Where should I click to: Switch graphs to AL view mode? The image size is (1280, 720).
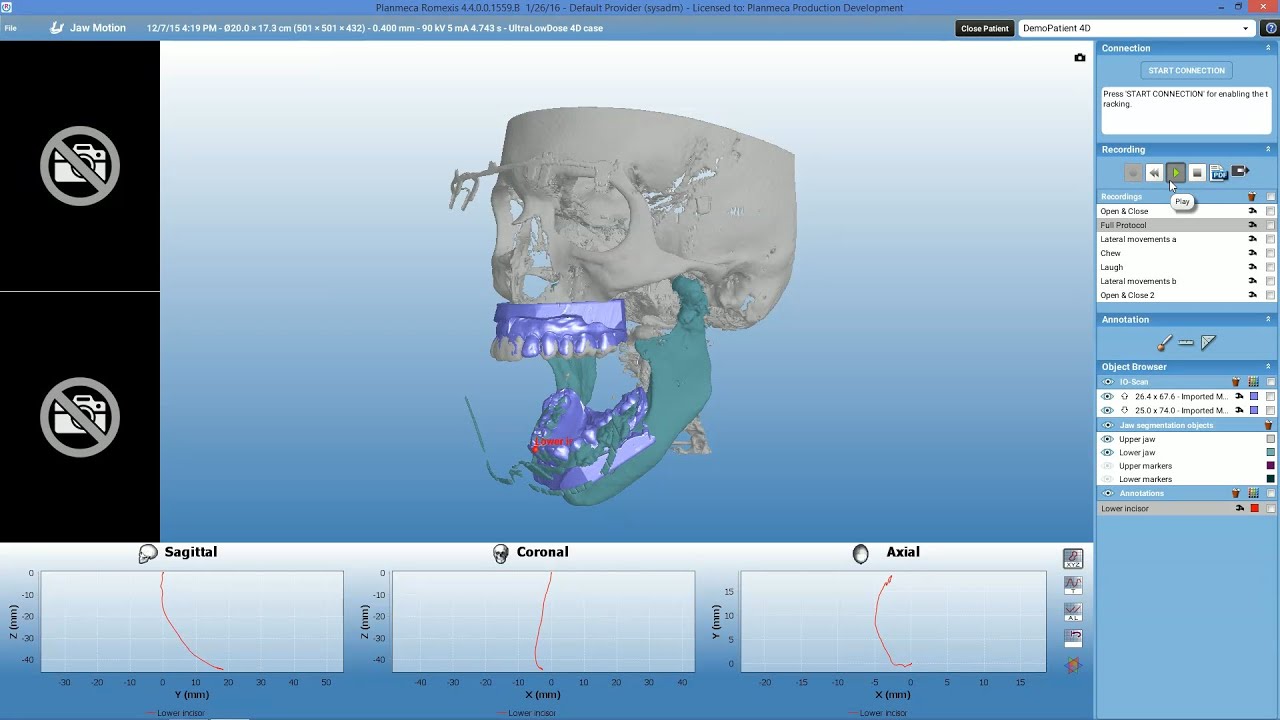(x=1073, y=611)
